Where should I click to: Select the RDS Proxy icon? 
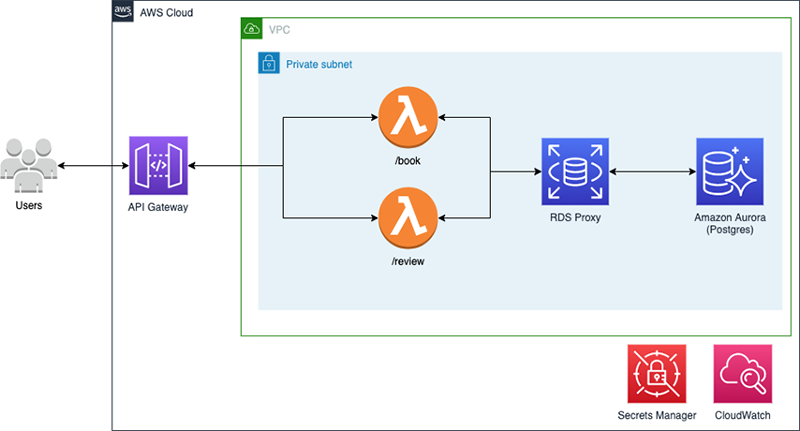point(575,171)
